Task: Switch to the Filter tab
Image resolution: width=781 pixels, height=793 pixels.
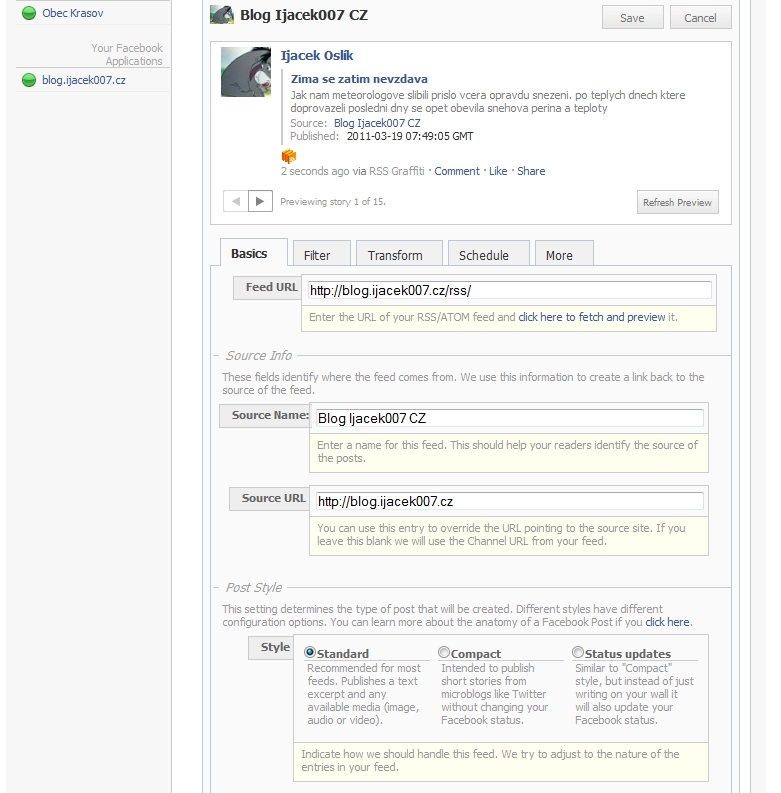Action: (x=317, y=255)
